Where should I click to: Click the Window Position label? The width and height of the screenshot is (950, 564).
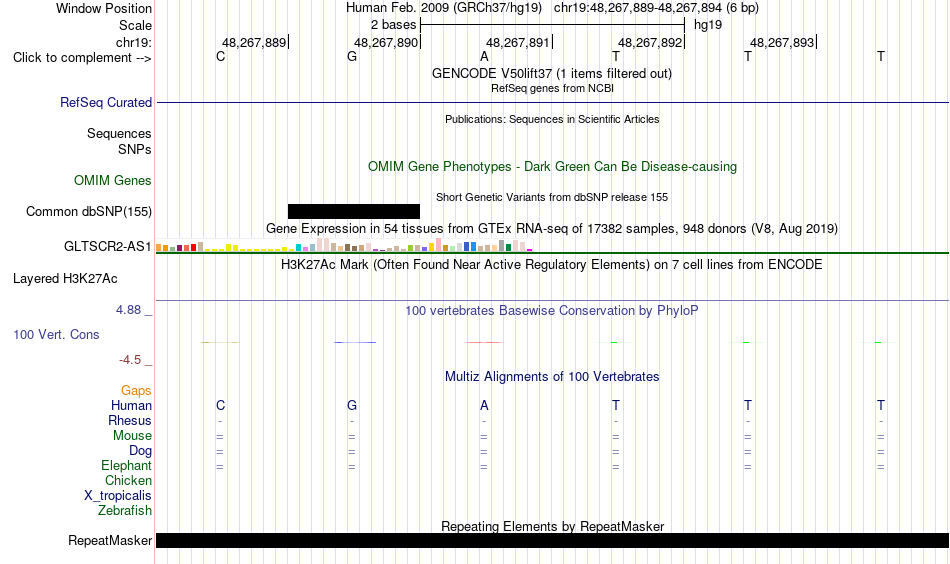[104, 8]
